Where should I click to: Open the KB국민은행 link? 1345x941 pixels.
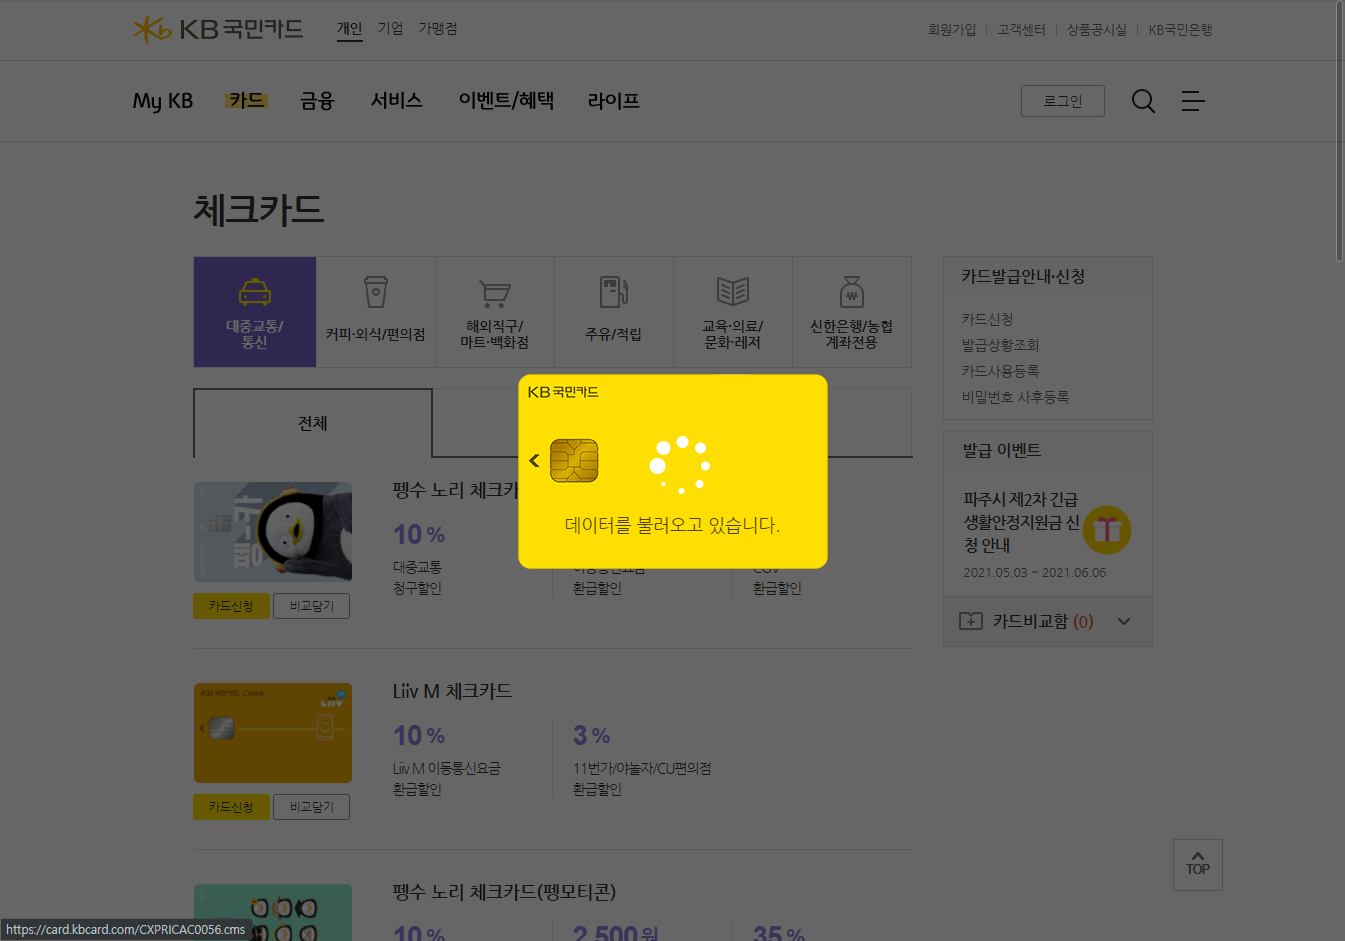pos(1180,30)
